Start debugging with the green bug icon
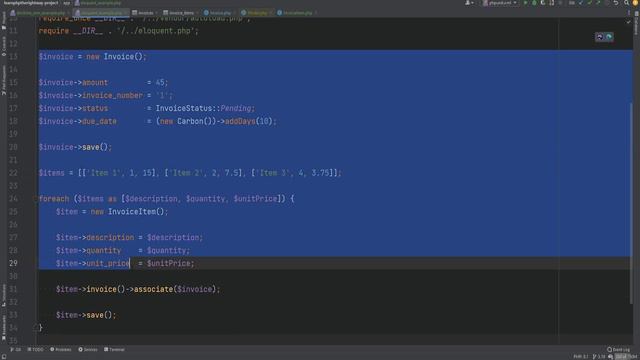The height and width of the screenshot is (360, 640). click(x=534, y=3)
